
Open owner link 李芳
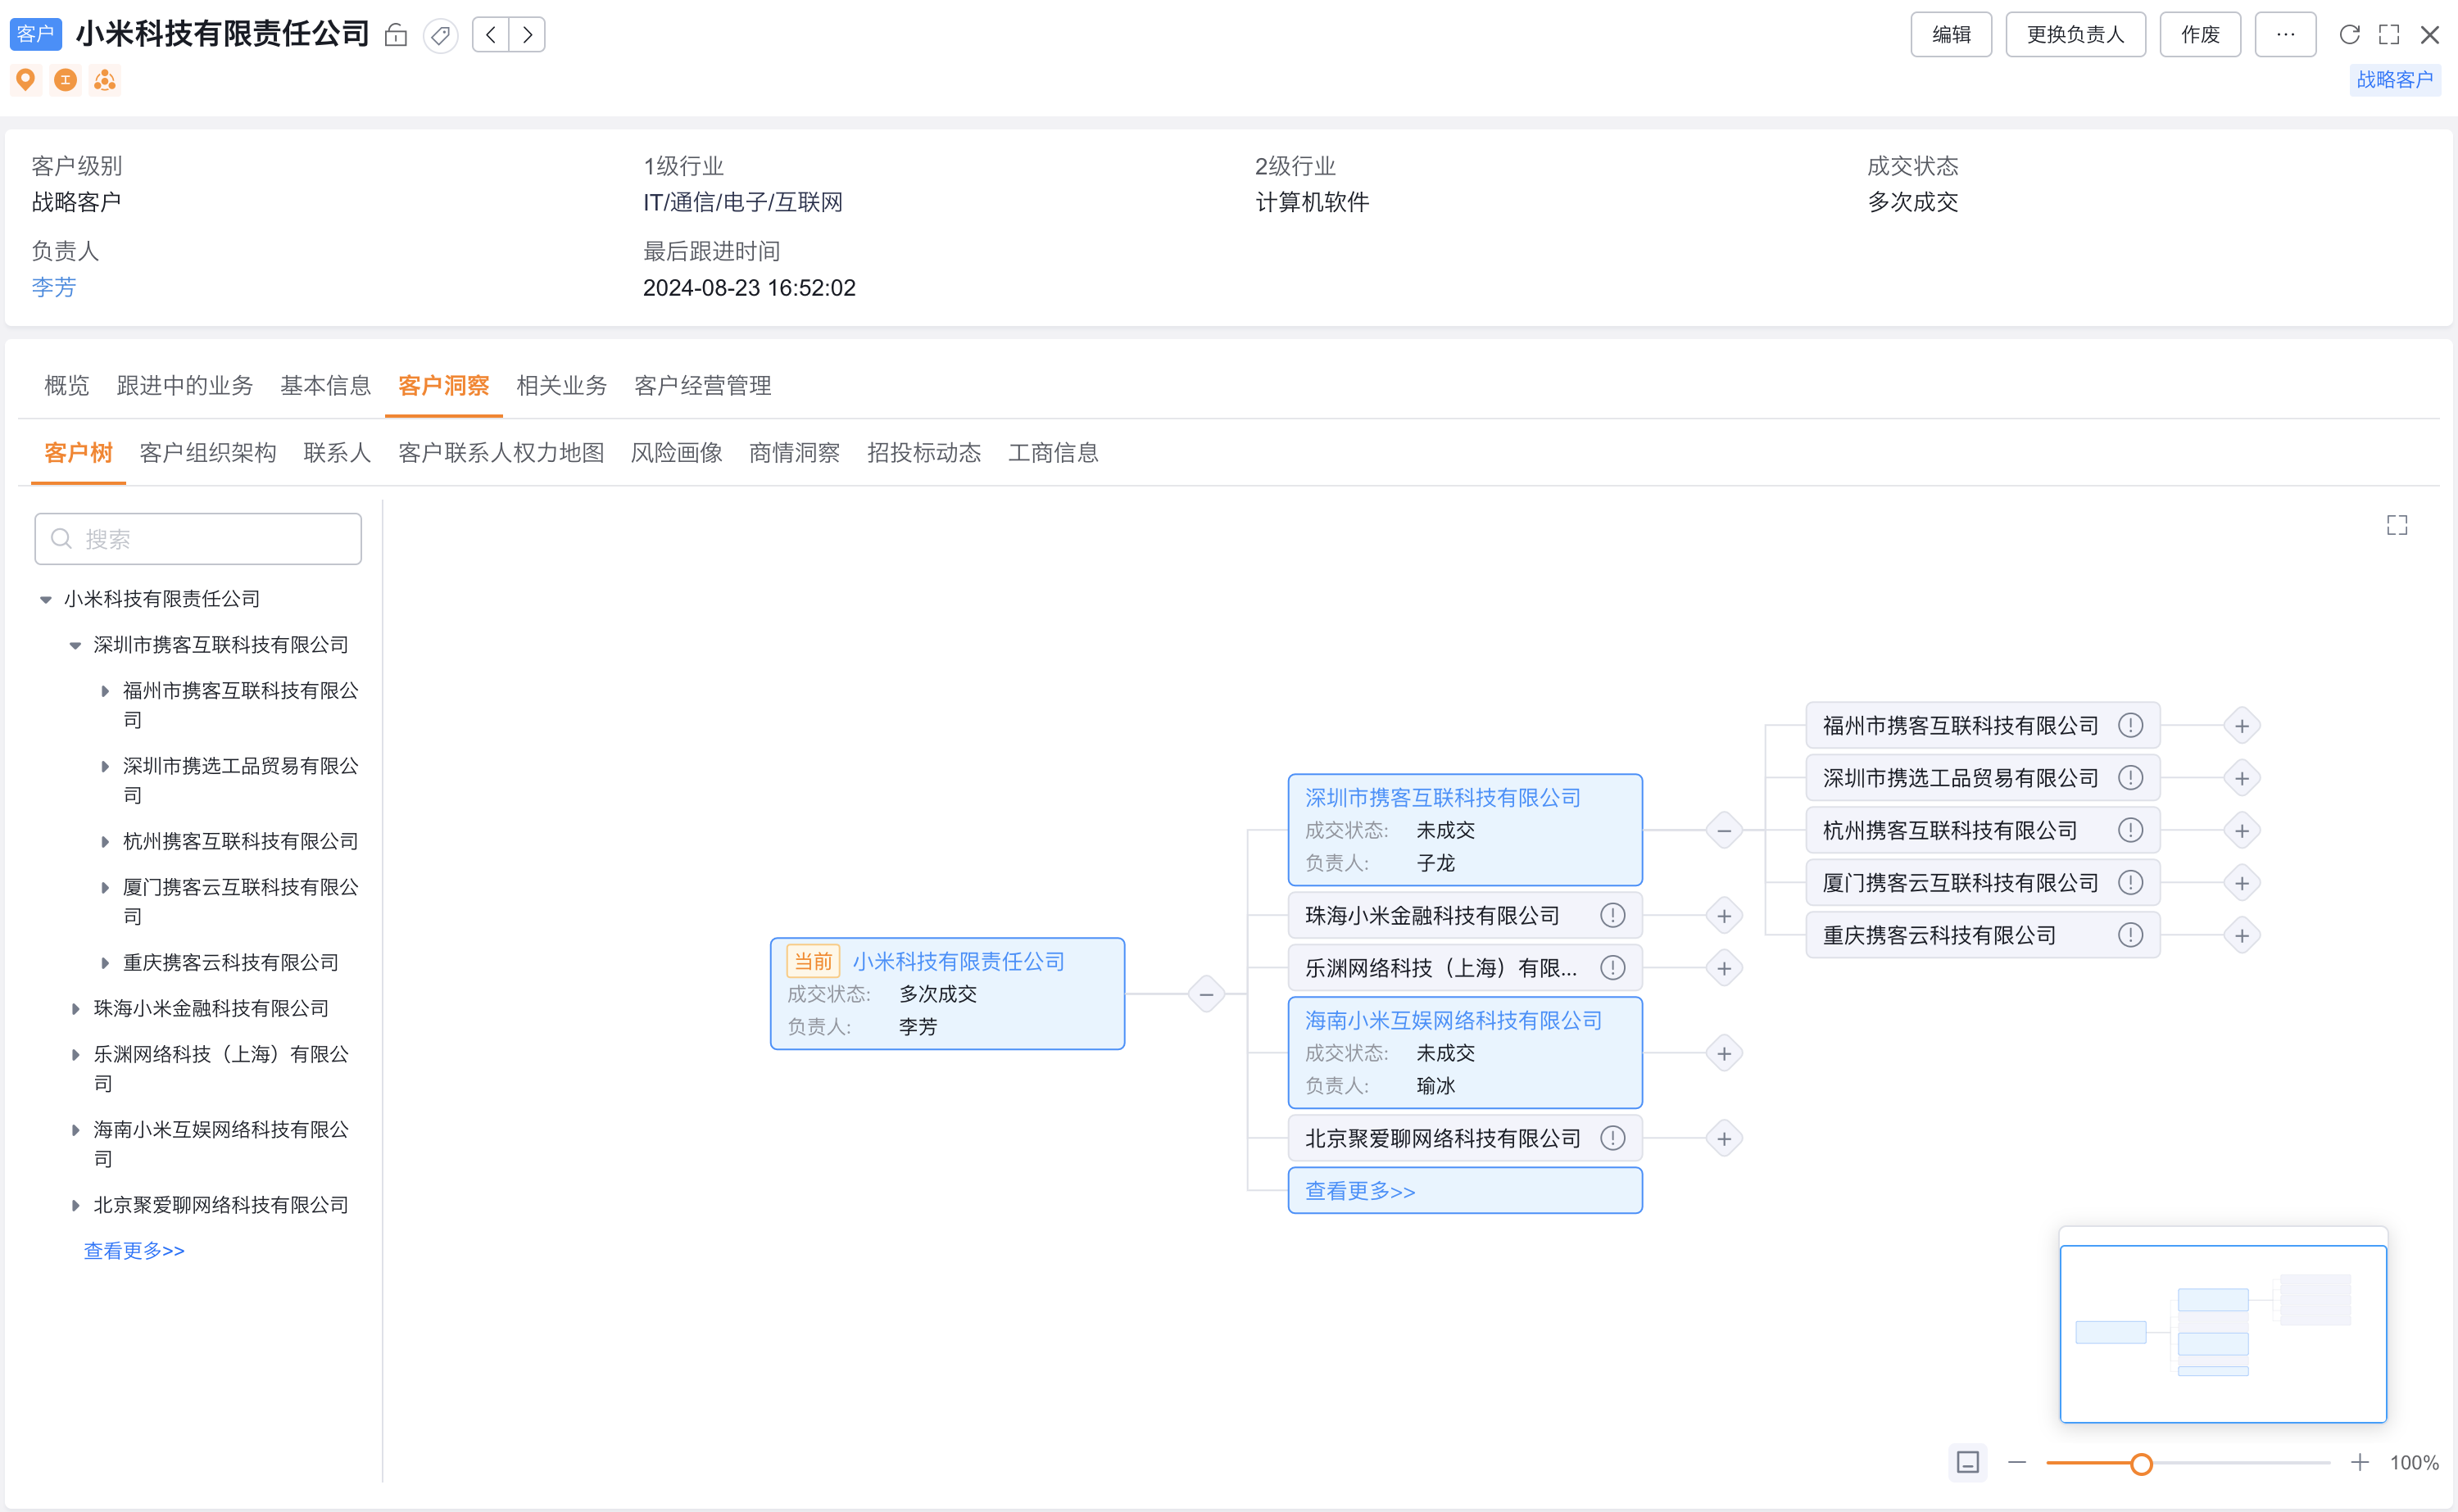point(54,288)
